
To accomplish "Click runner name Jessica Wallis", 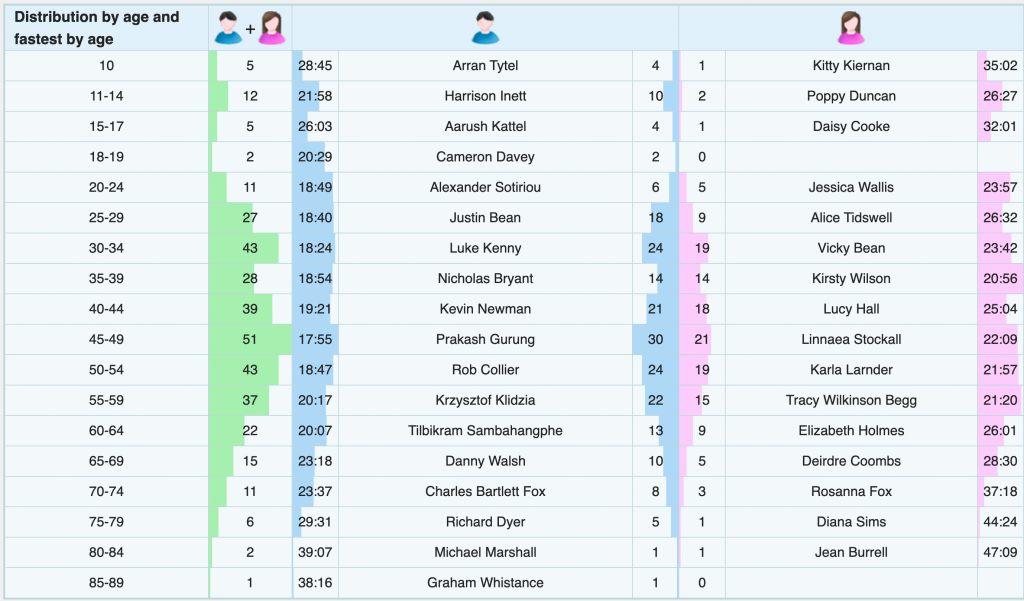I will click(x=851, y=187).
